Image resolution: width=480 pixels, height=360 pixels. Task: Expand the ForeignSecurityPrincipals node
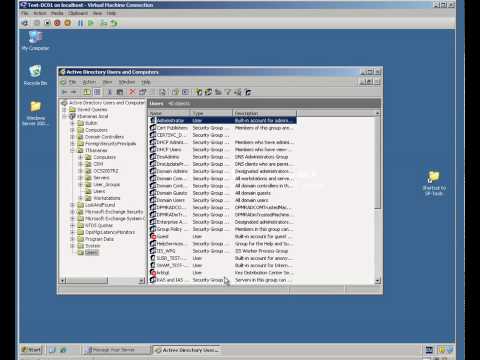(x=72, y=144)
